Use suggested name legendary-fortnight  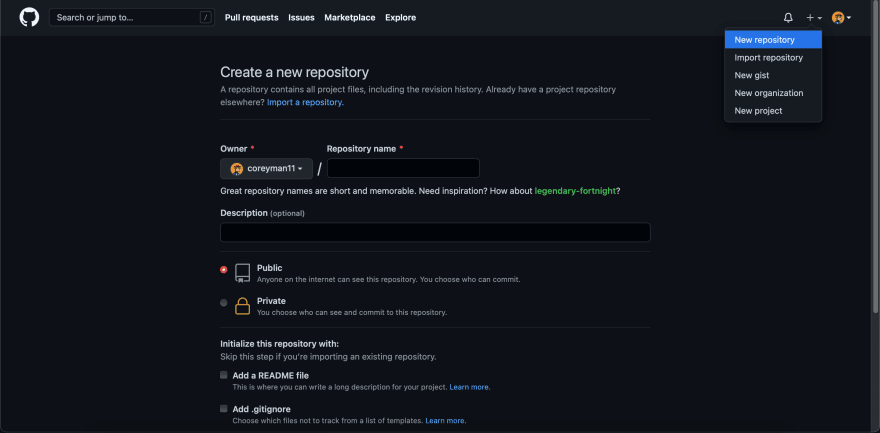575,191
